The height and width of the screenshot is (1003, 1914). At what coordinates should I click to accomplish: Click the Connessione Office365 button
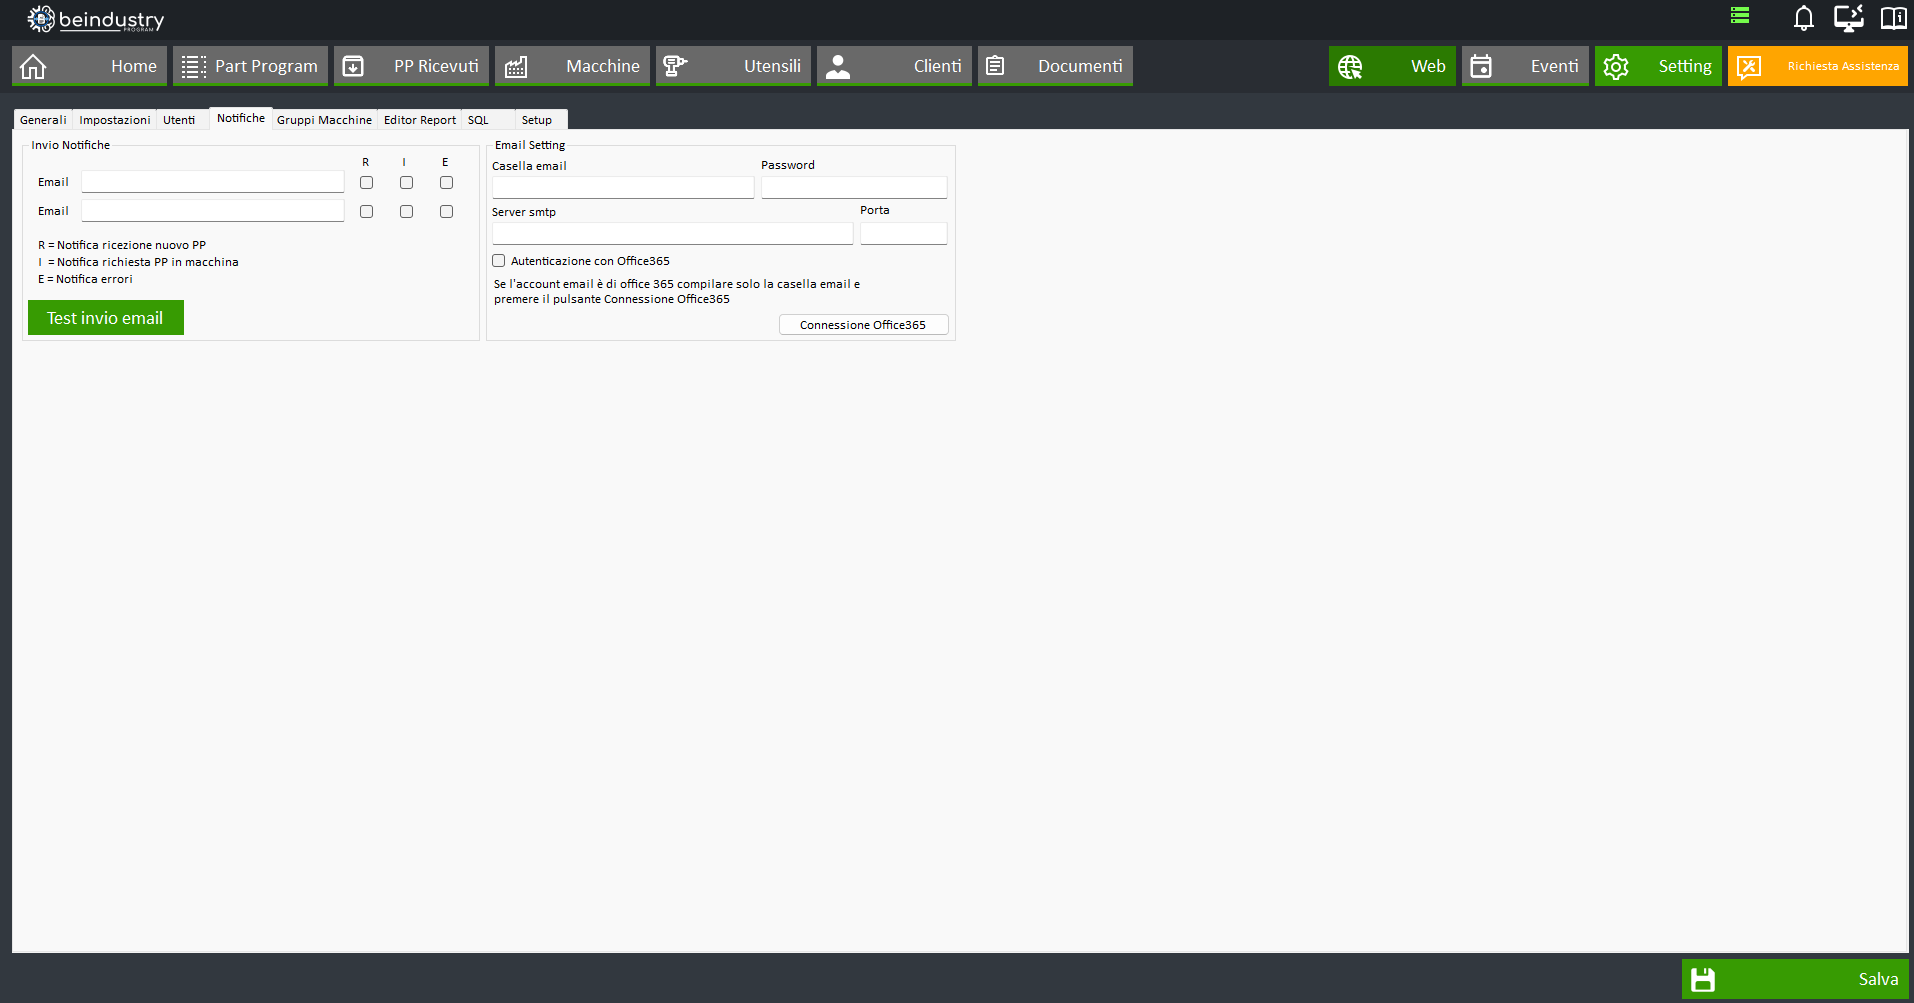(x=863, y=325)
